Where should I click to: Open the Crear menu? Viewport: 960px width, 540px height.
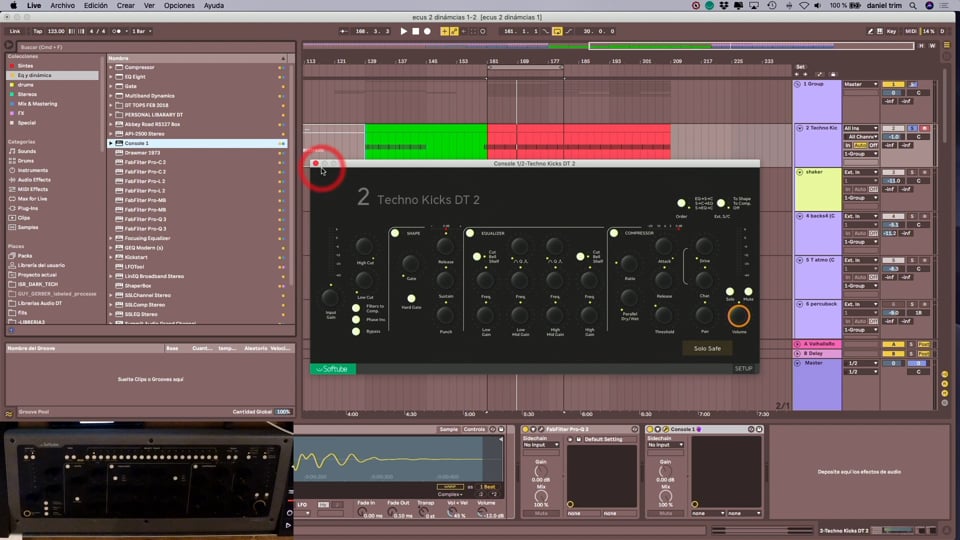126,6
